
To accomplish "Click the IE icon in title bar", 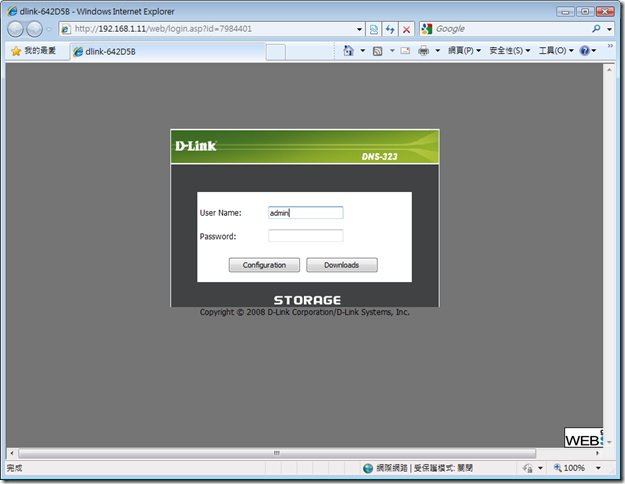I will coord(12,11).
